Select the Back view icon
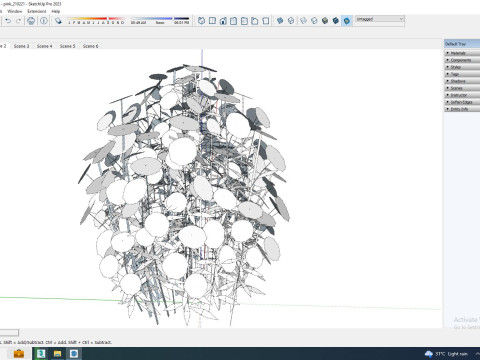This screenshot has height=360, width=480. click(x=244, y=21)
